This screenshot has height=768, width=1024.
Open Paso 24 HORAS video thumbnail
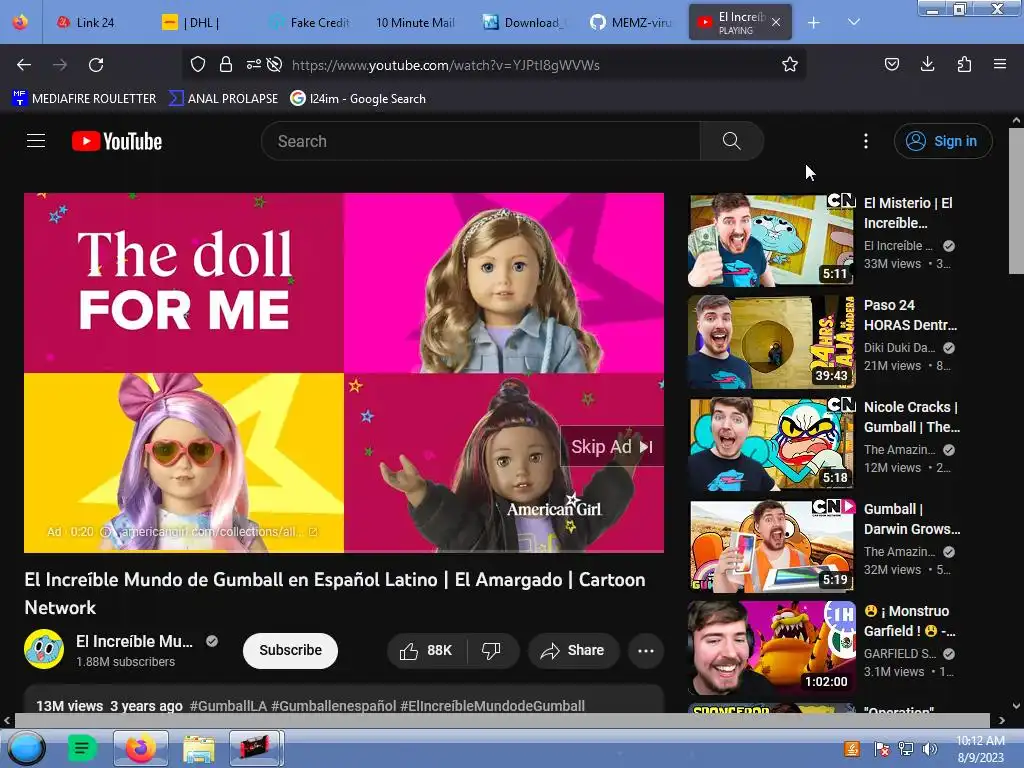click(771, 342)
